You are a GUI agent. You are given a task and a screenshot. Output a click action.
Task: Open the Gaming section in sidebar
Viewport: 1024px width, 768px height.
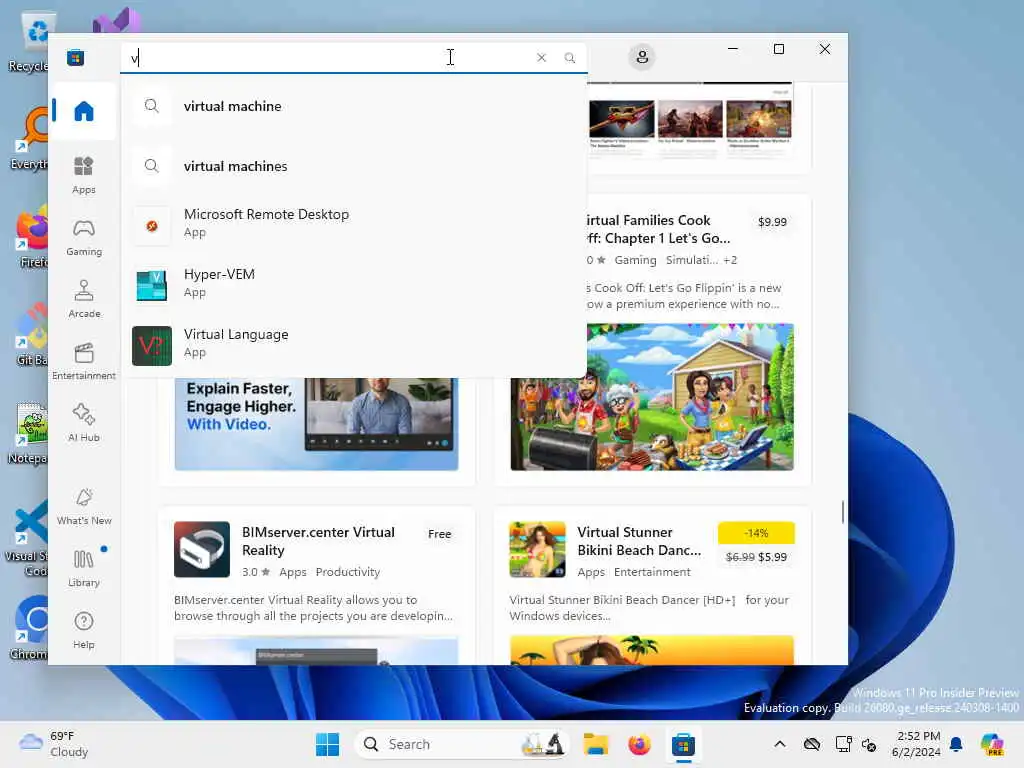pos(84,237)
